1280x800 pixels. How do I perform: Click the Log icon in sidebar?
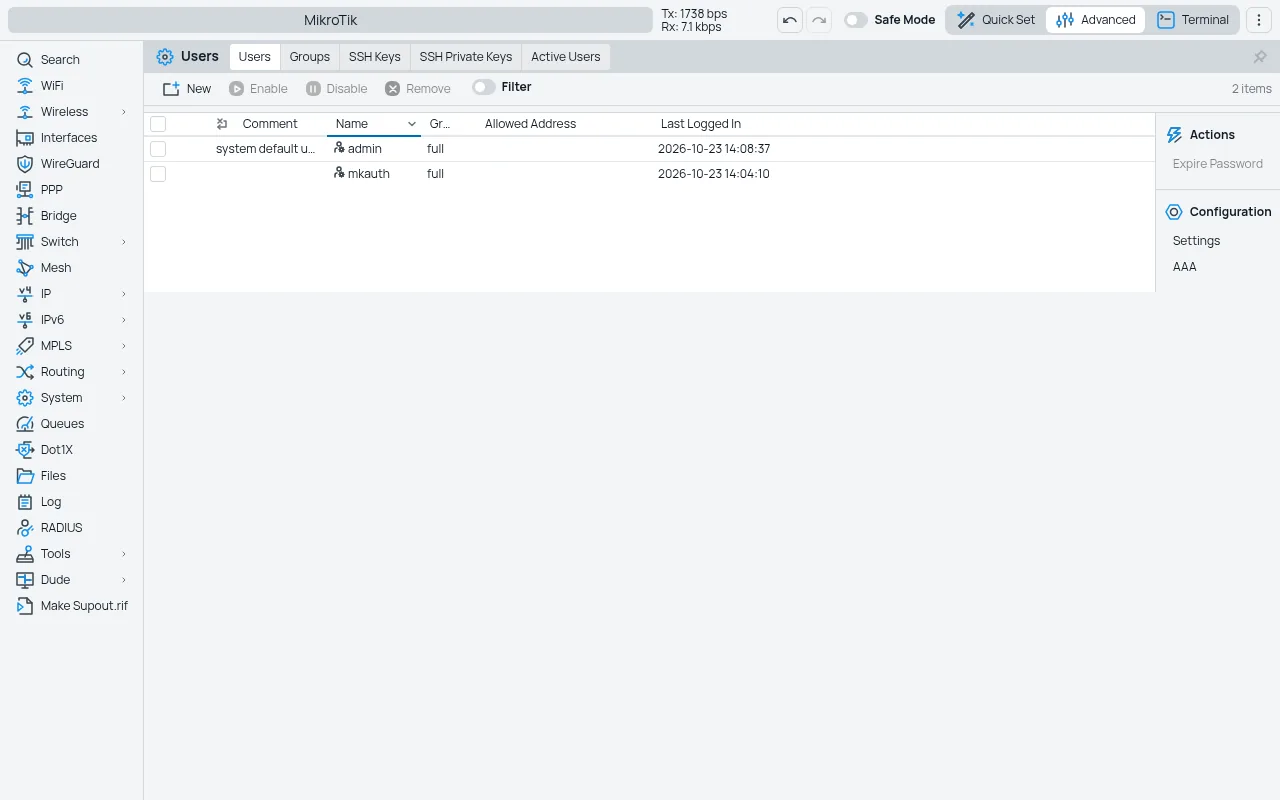pos(25,502)
